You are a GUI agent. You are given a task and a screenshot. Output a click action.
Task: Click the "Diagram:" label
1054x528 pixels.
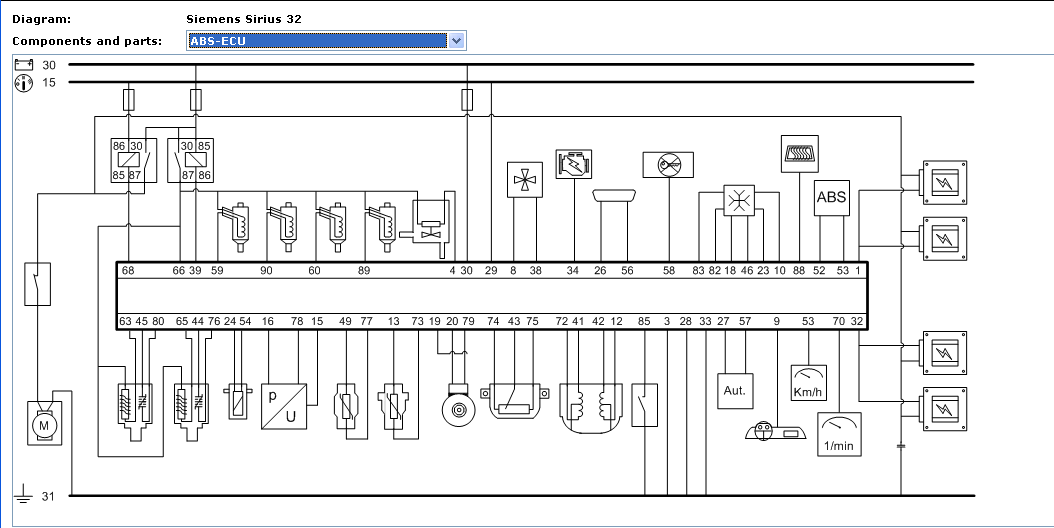(x=41, y=19)
